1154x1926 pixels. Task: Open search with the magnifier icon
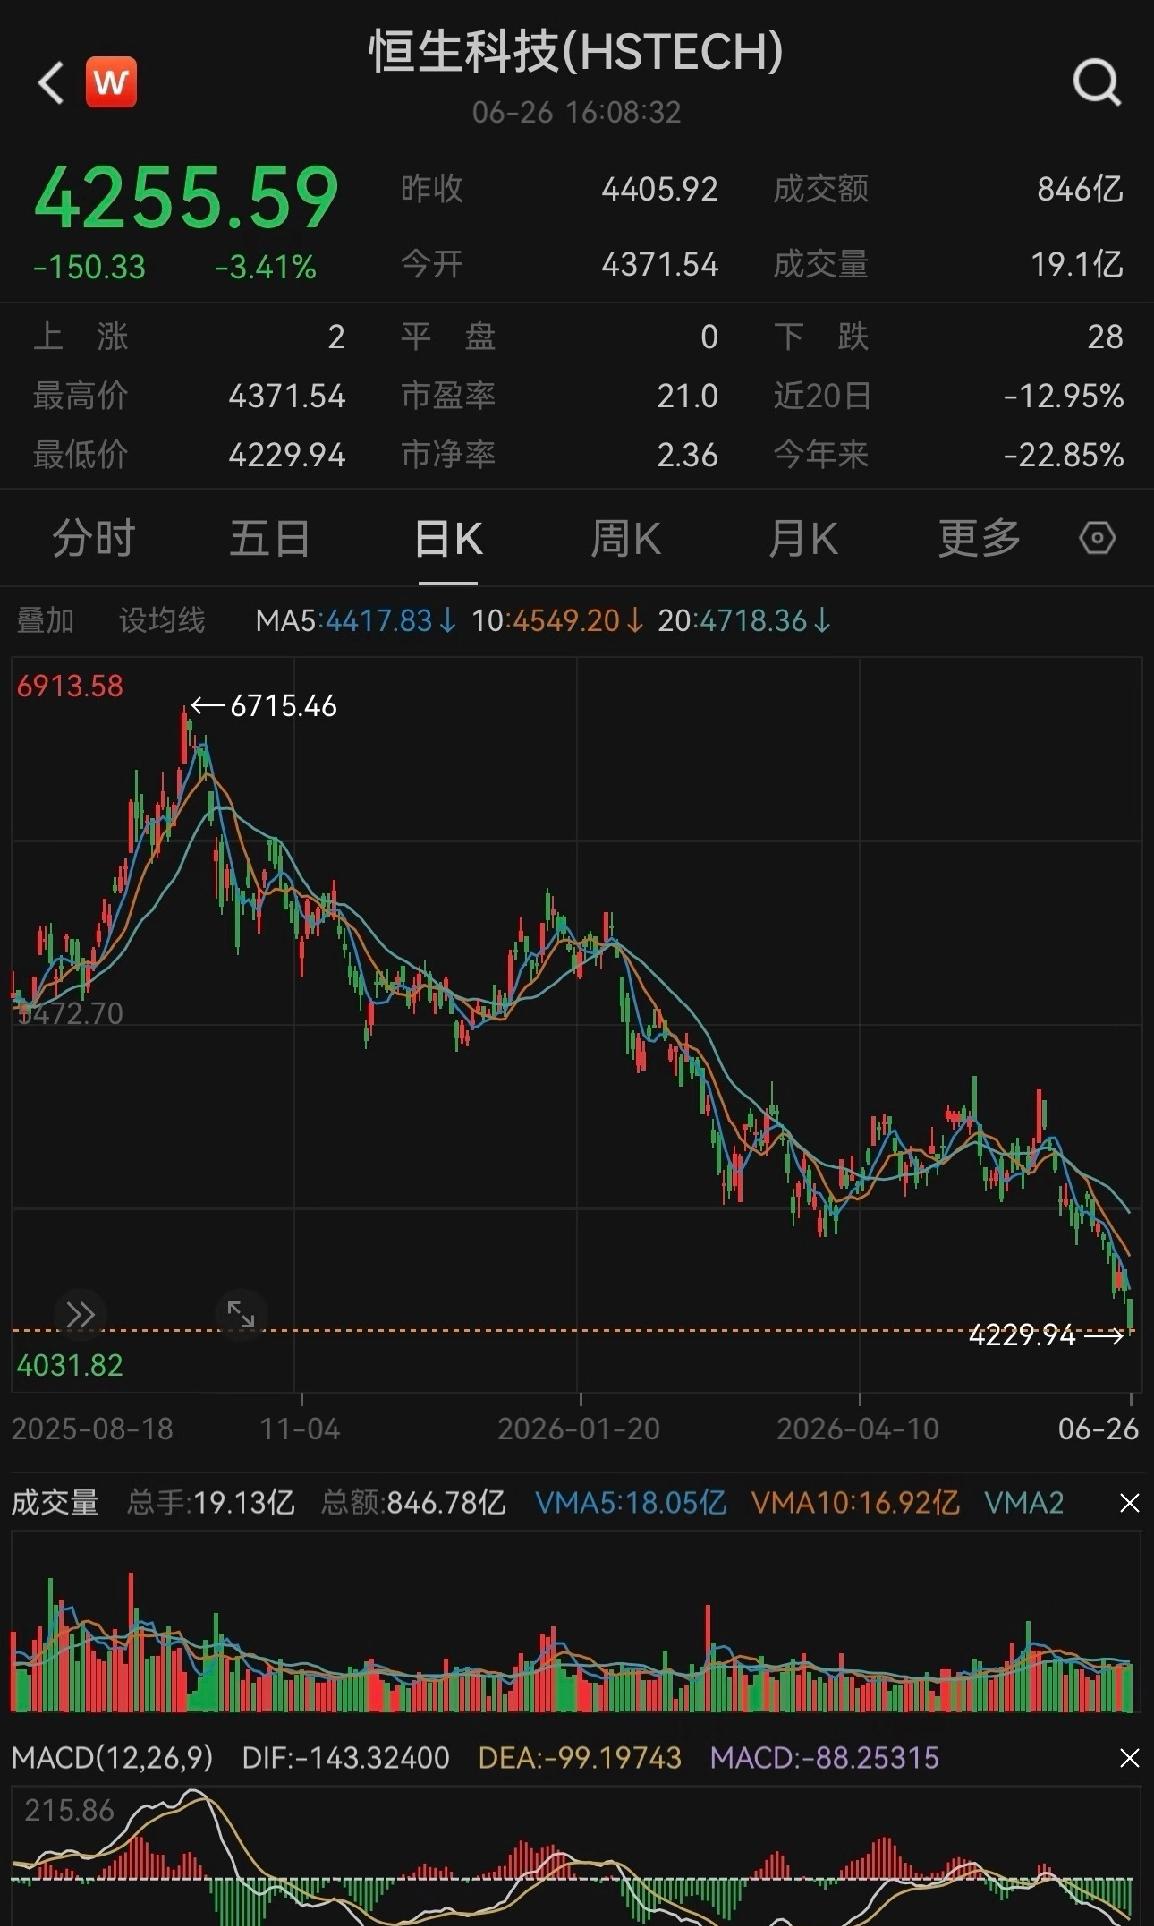(1097, 82)
